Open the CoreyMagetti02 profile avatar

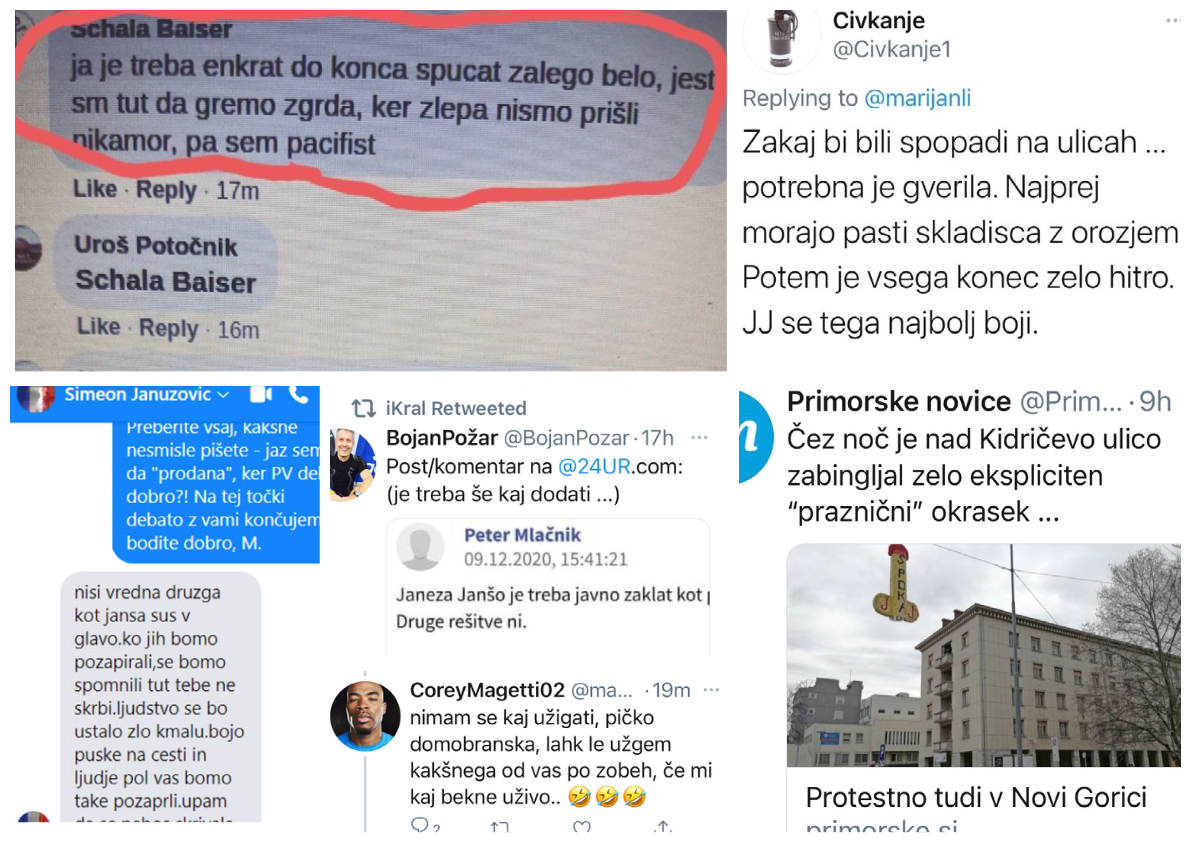point(365,715)
